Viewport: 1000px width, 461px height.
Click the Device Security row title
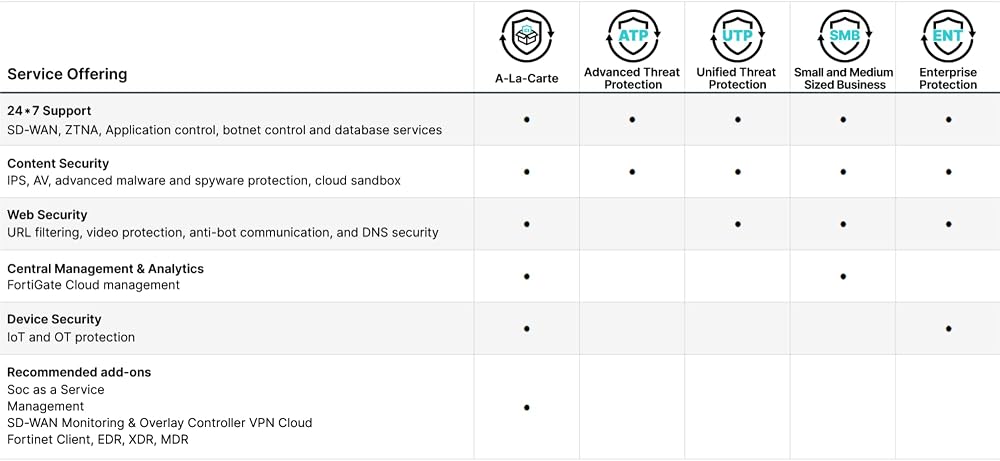pyautogui.click(x=54, y=319)
